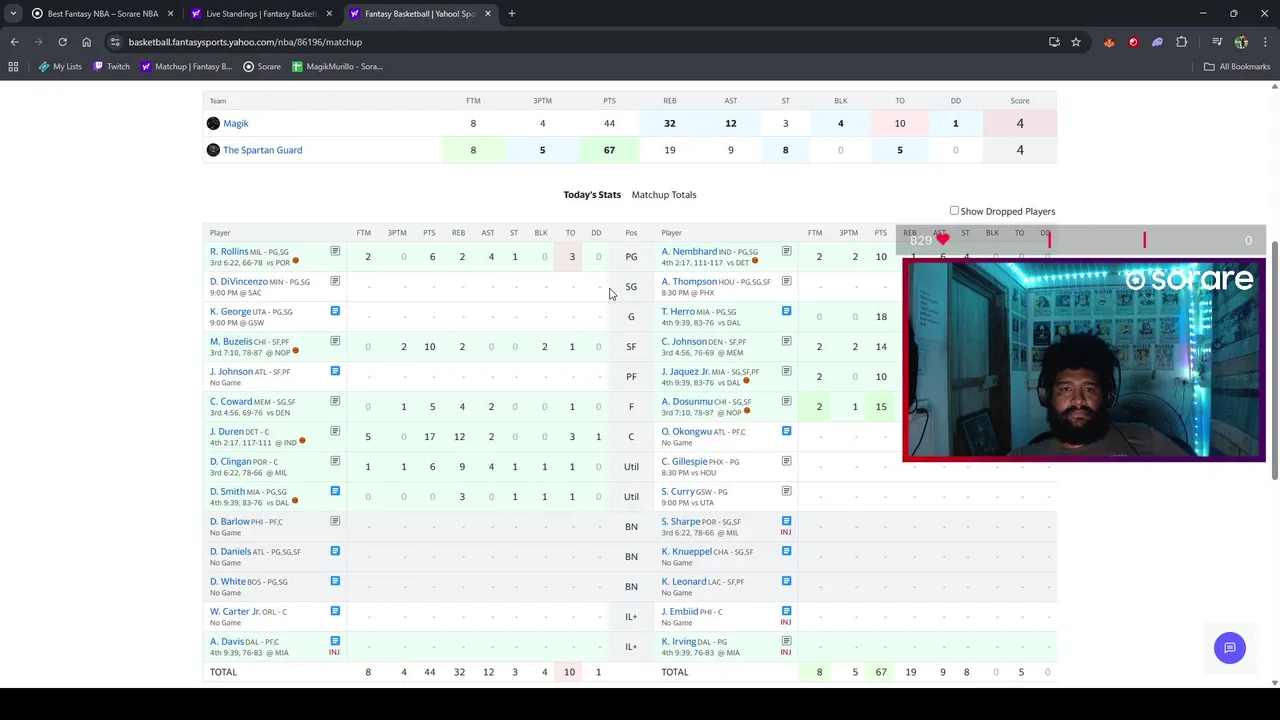
Task: Open notes icon for M. Buzelis
Action: click(335, 341)
